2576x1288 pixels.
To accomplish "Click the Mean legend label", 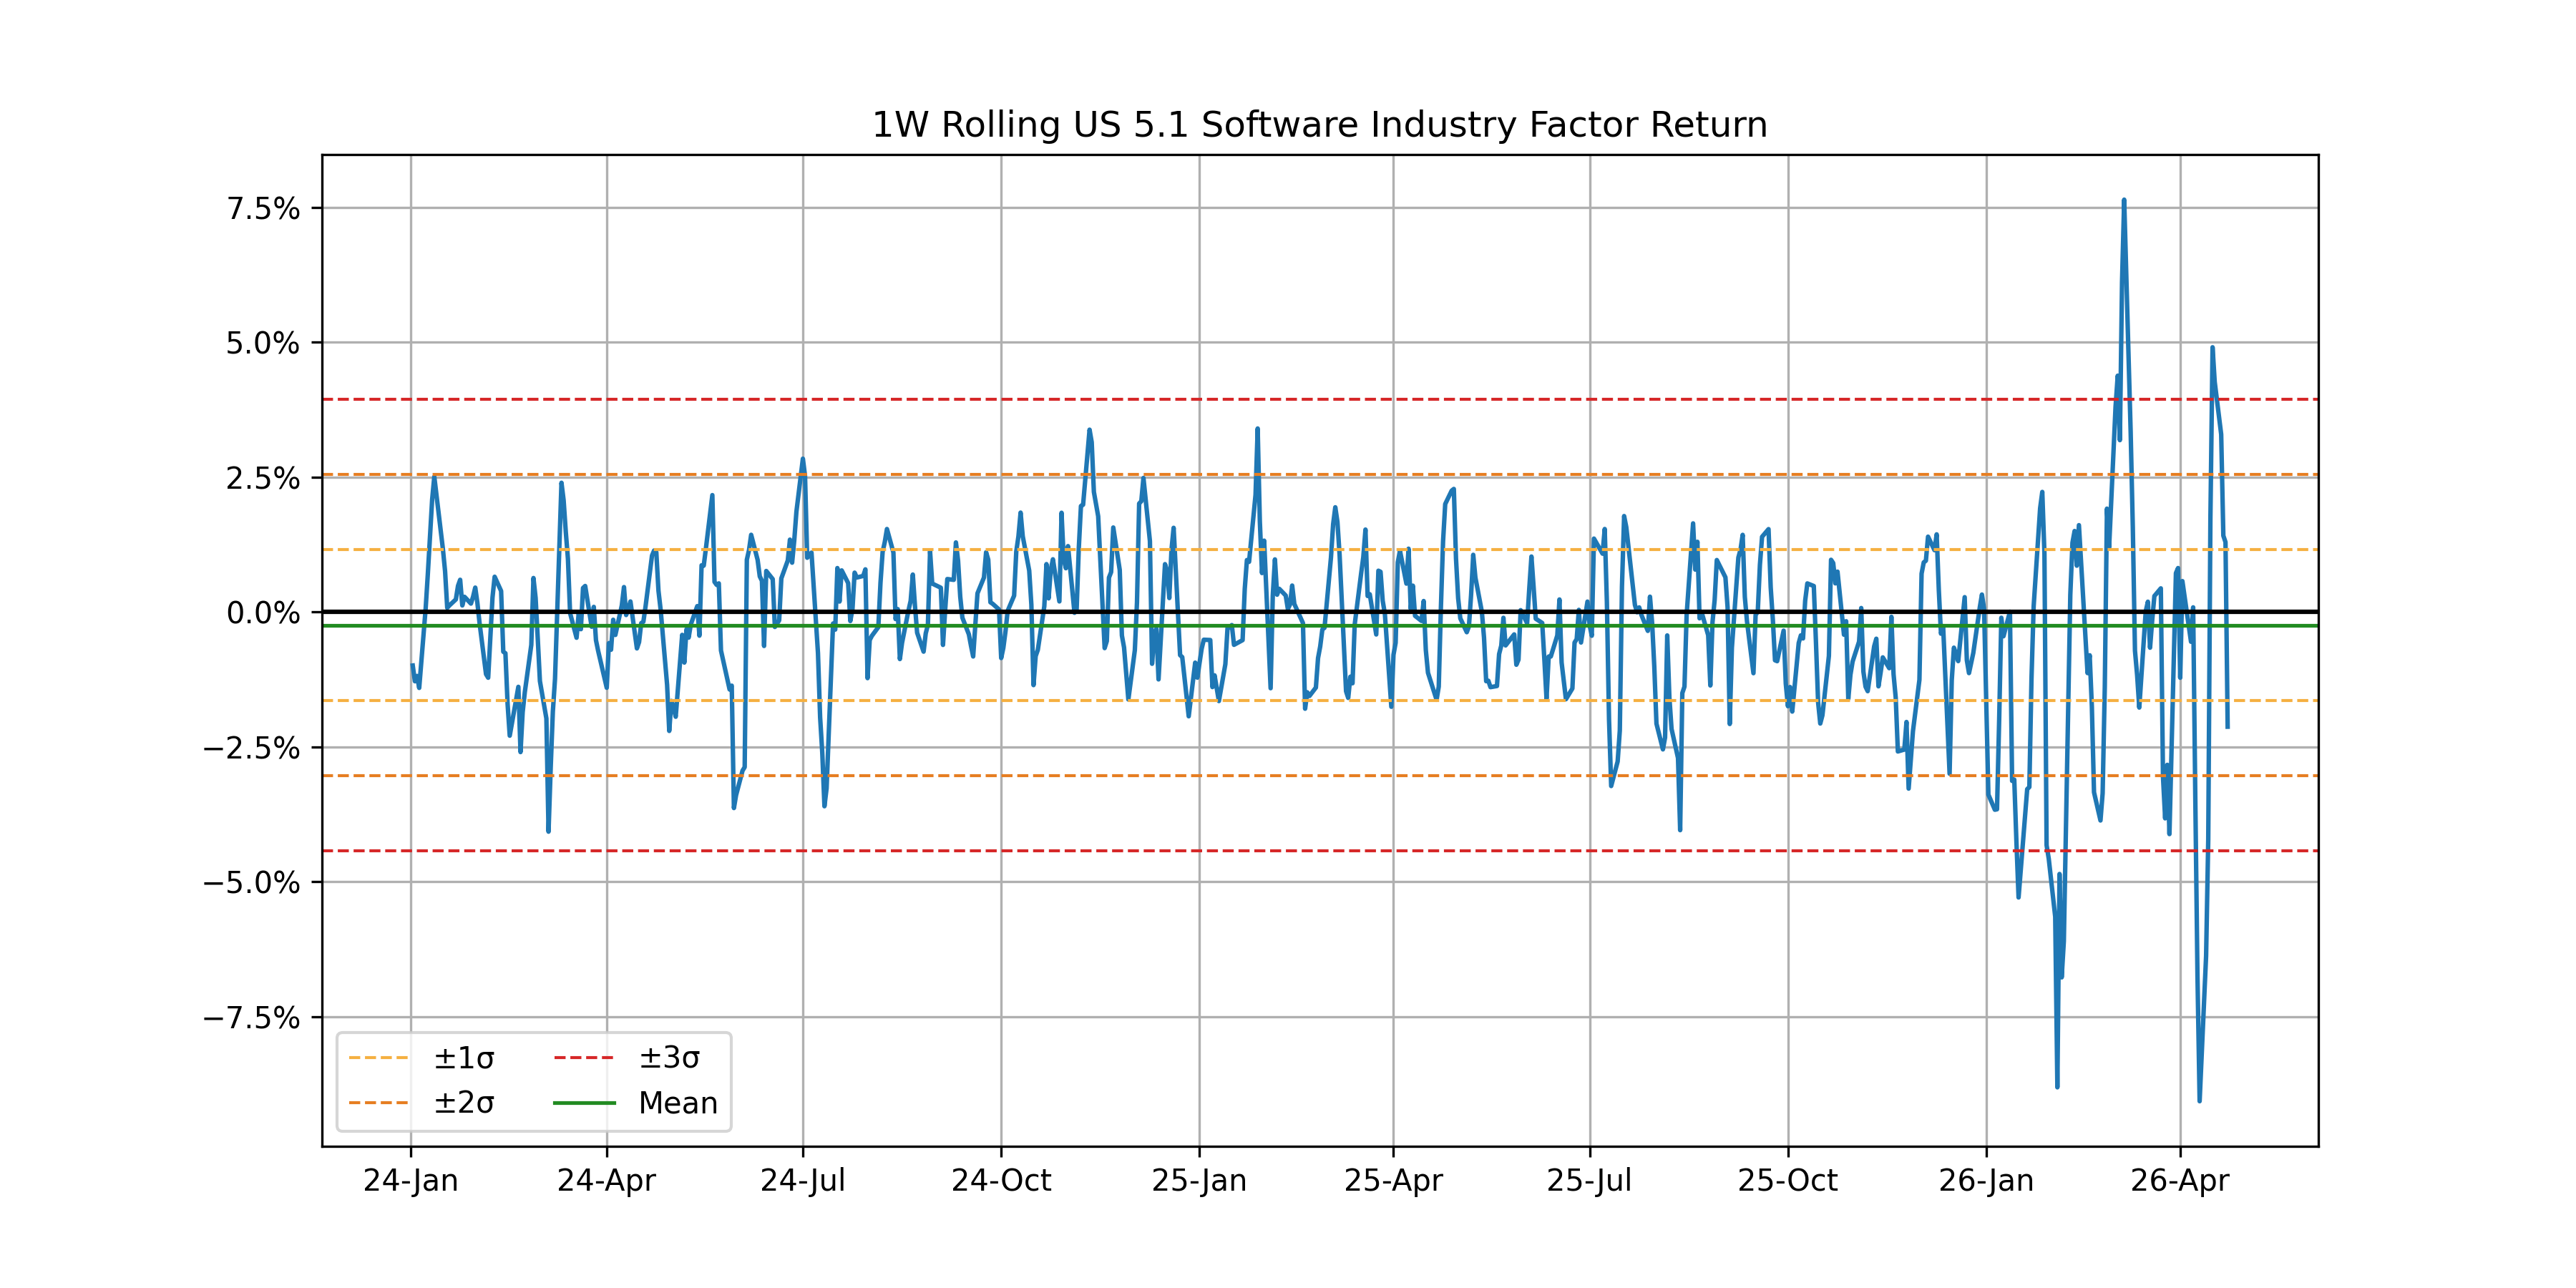I will 678,1103.
